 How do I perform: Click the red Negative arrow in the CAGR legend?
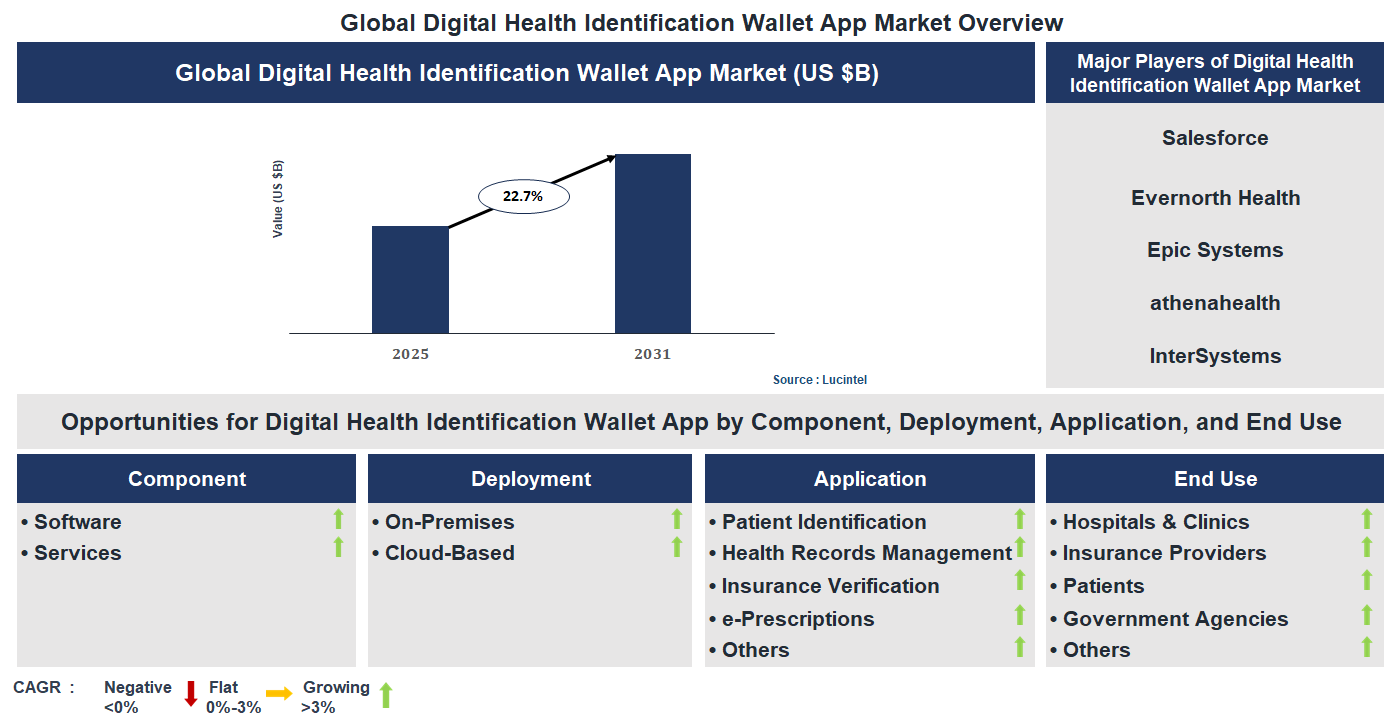[189, 694]
